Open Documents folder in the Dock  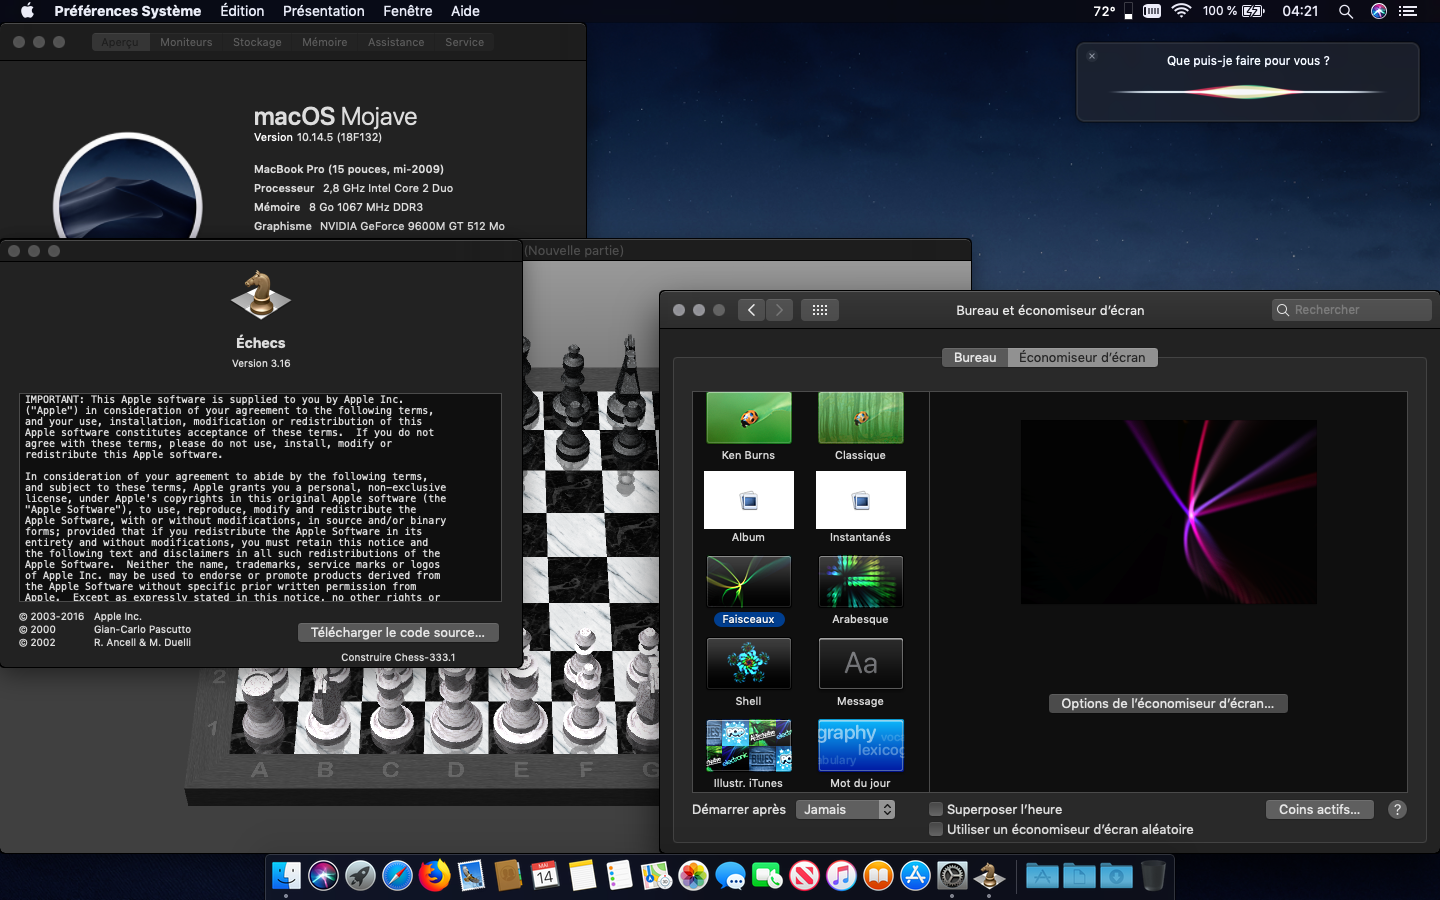(1079, 876)
